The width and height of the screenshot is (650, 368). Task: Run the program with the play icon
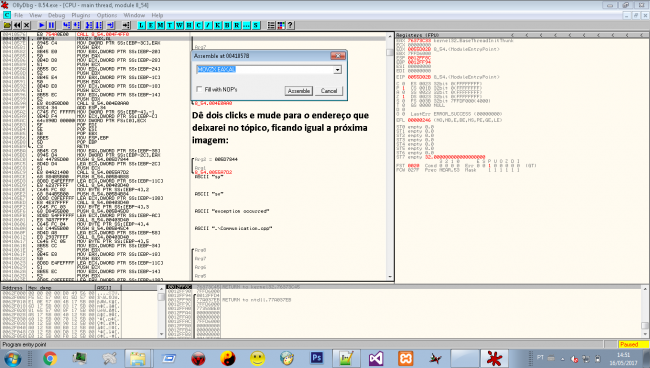click(42, 25)
